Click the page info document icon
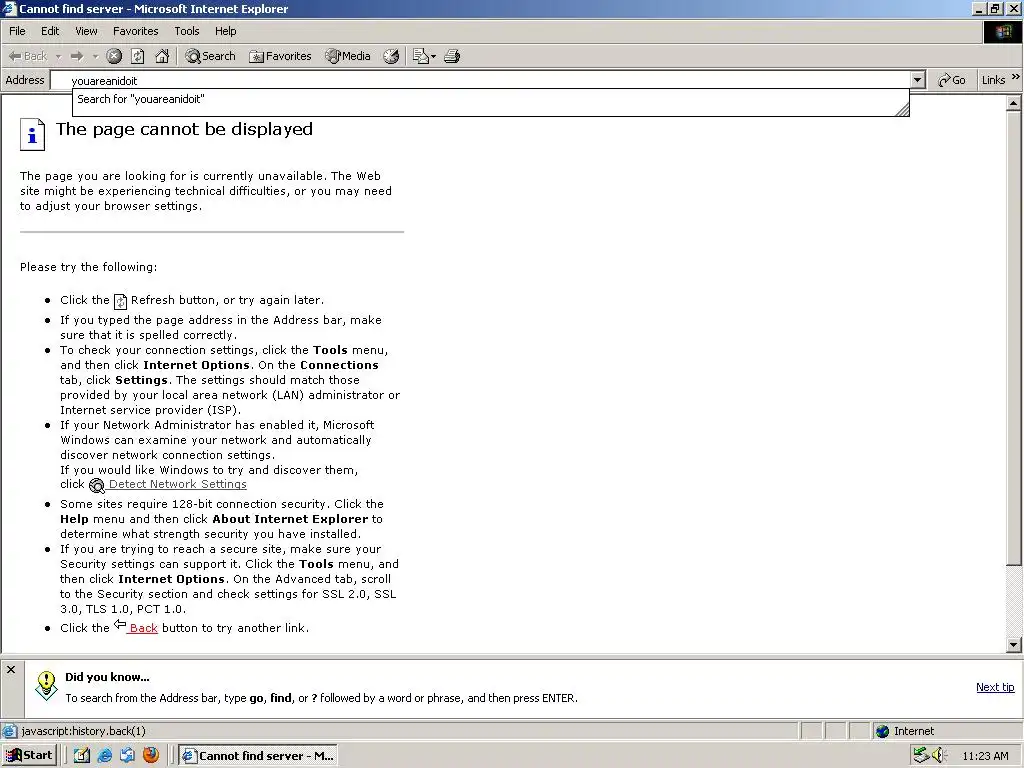 [x=32, y=135]
